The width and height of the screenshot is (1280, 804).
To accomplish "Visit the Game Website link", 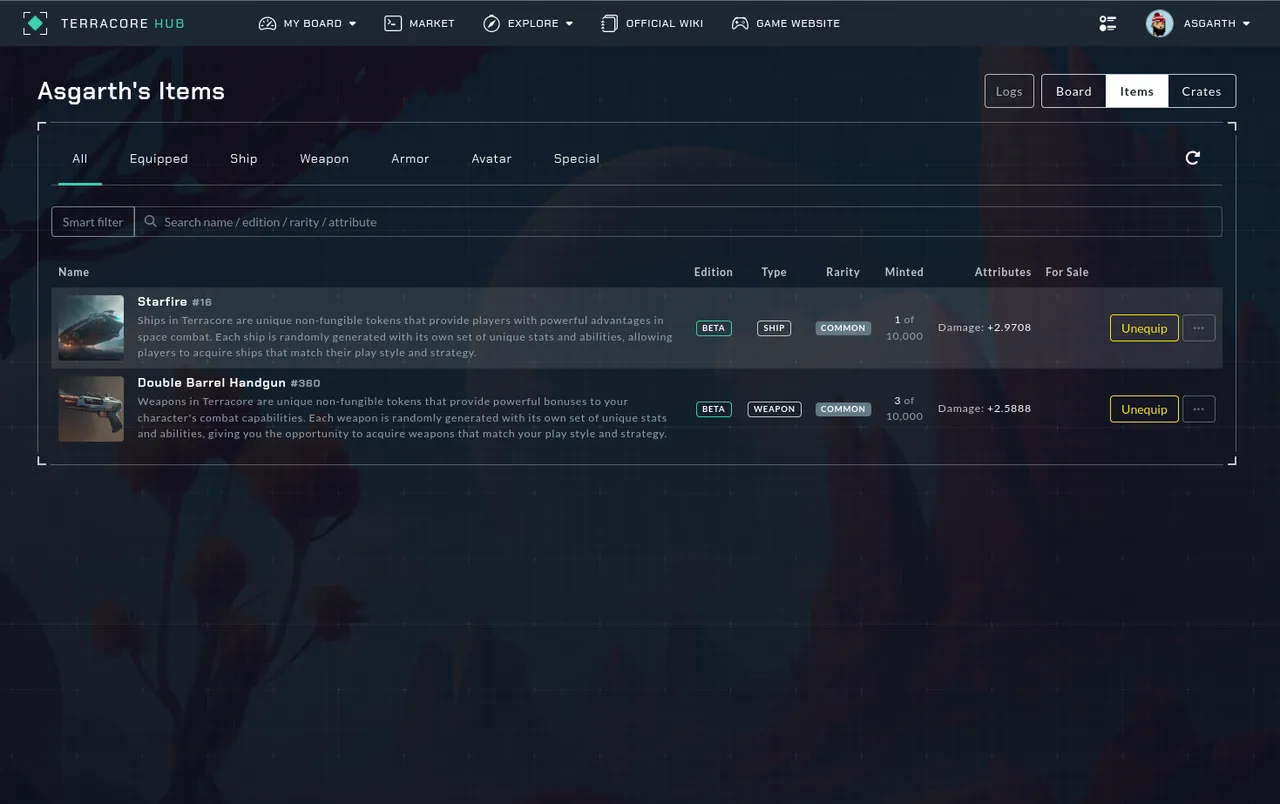I will (786, 23).
